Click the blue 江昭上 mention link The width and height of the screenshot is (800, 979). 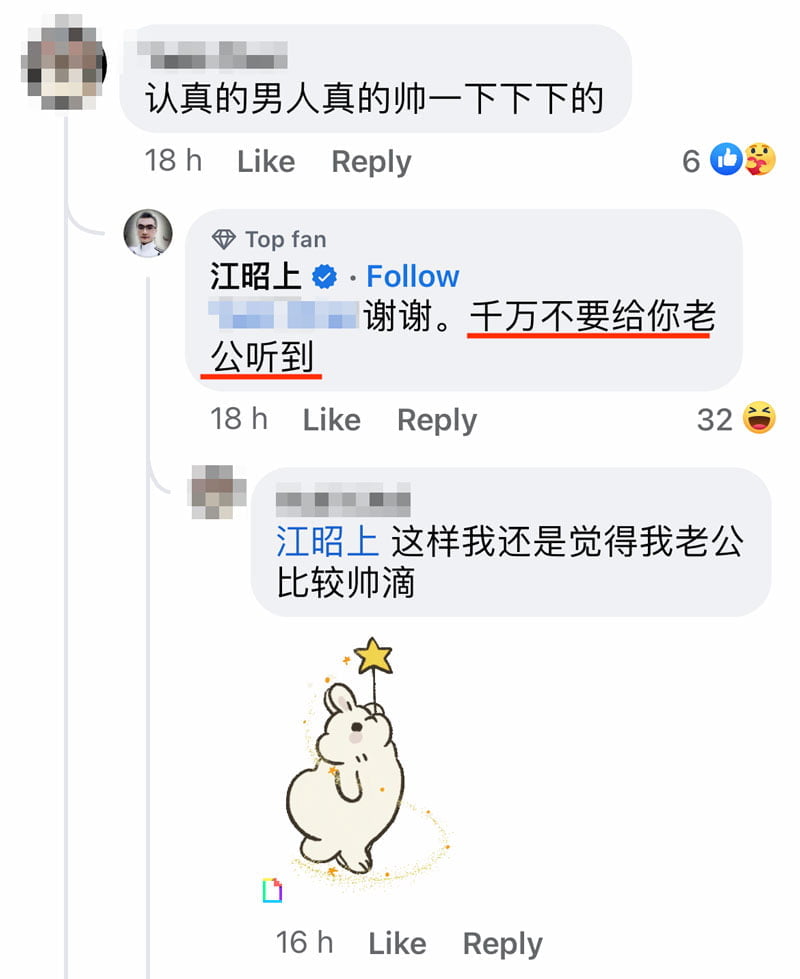click(327, 541)
